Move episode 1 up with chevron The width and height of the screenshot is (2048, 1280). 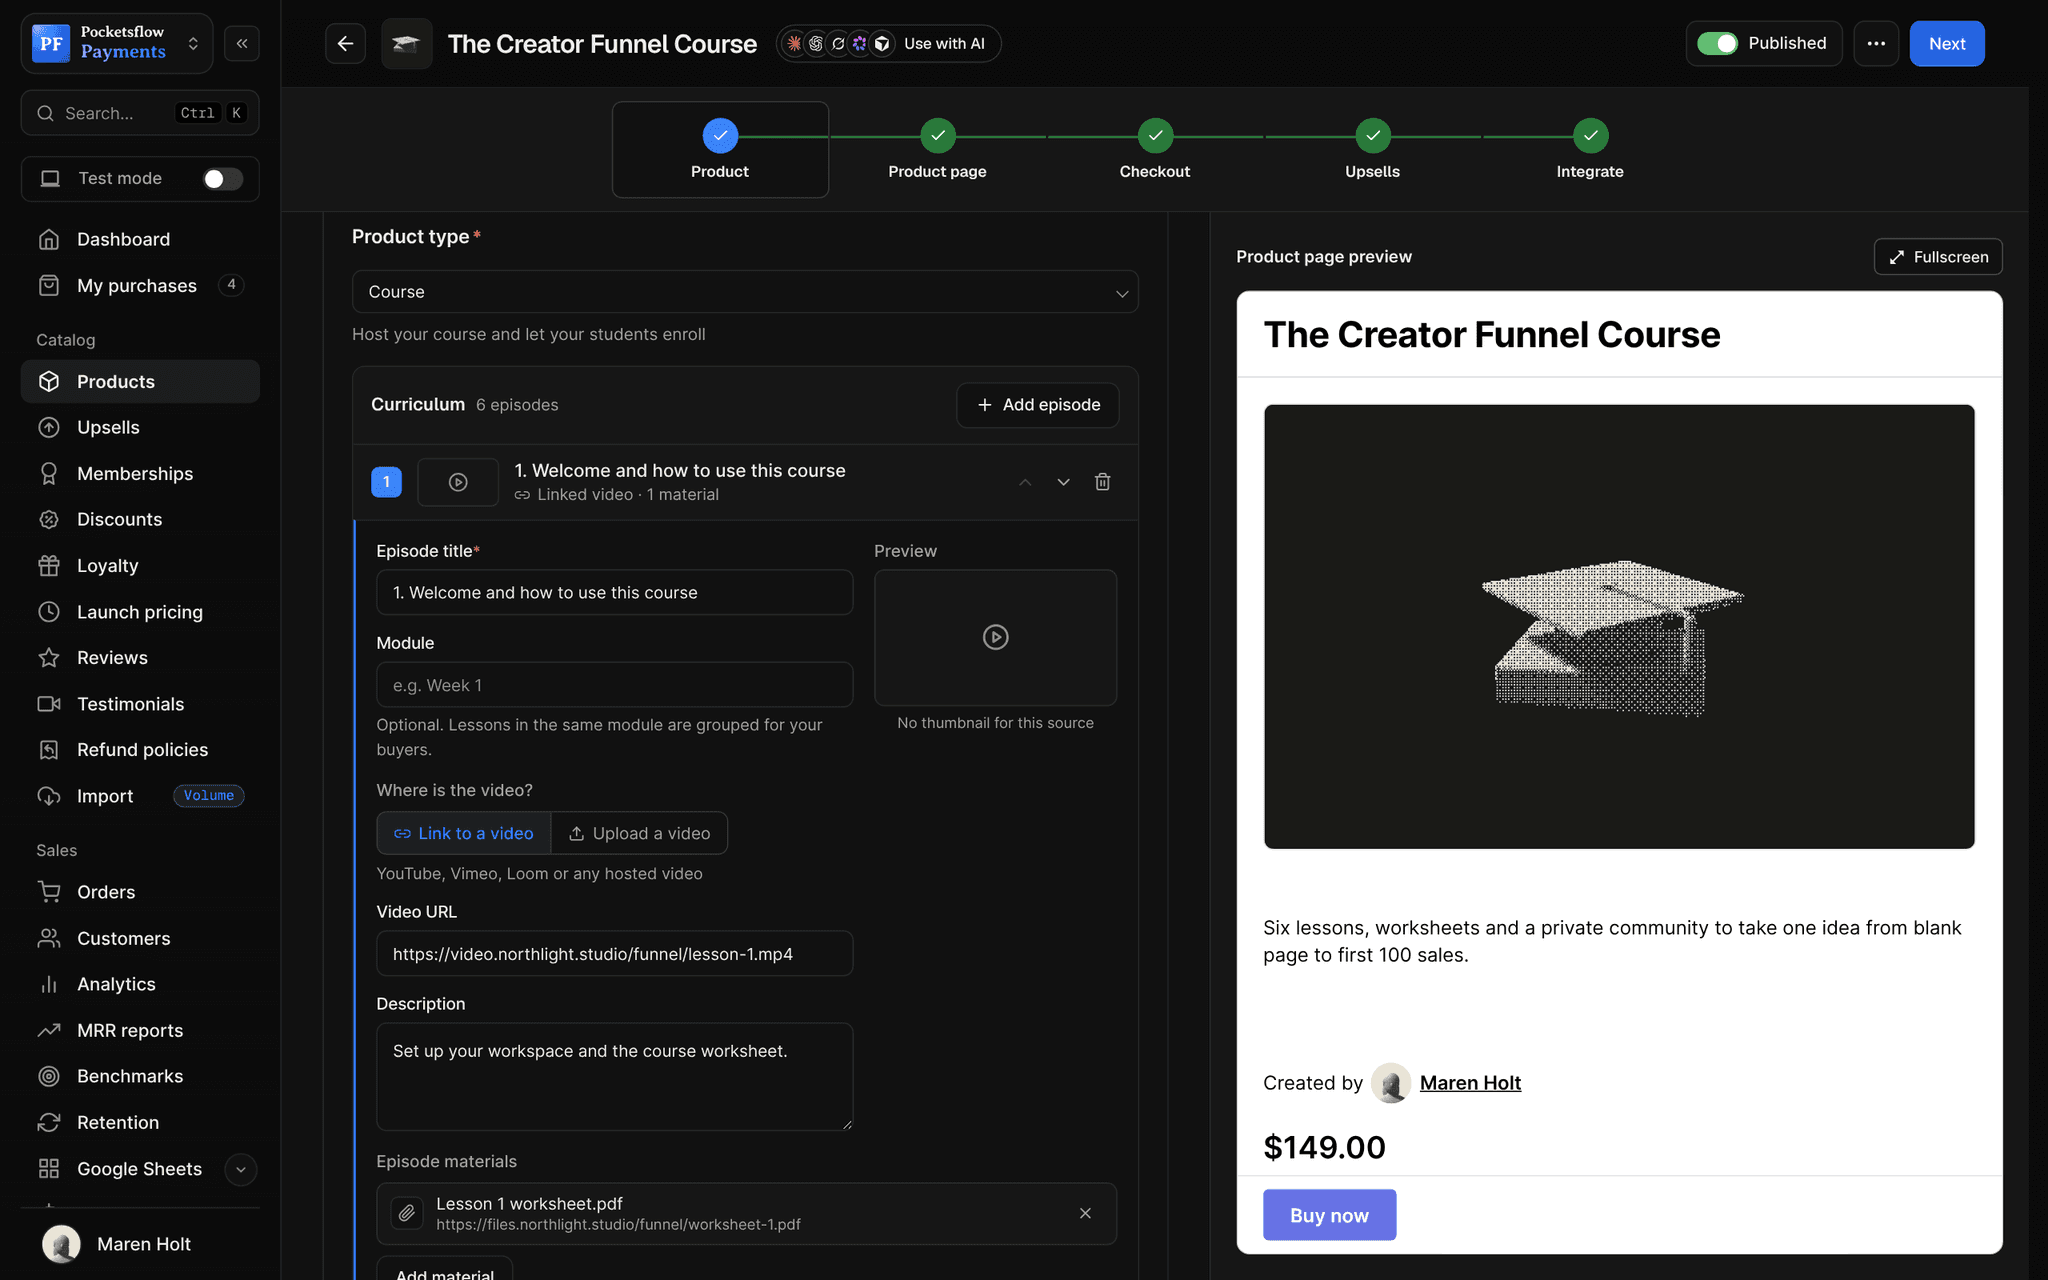tap(1025, 482)
